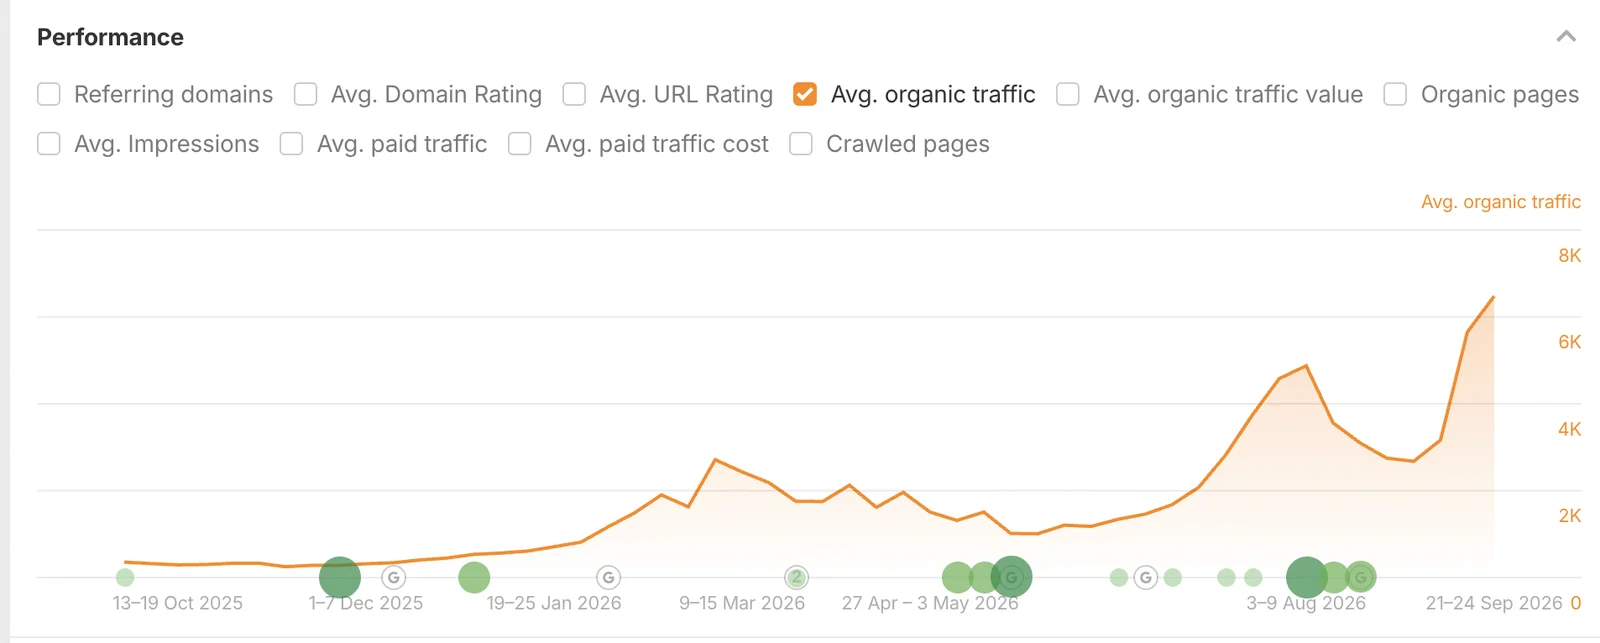The height and width of the screenshot is (643, 1600).
Task: Turn on the Avg. Impressions checkbox
Action: coord(49,144)
